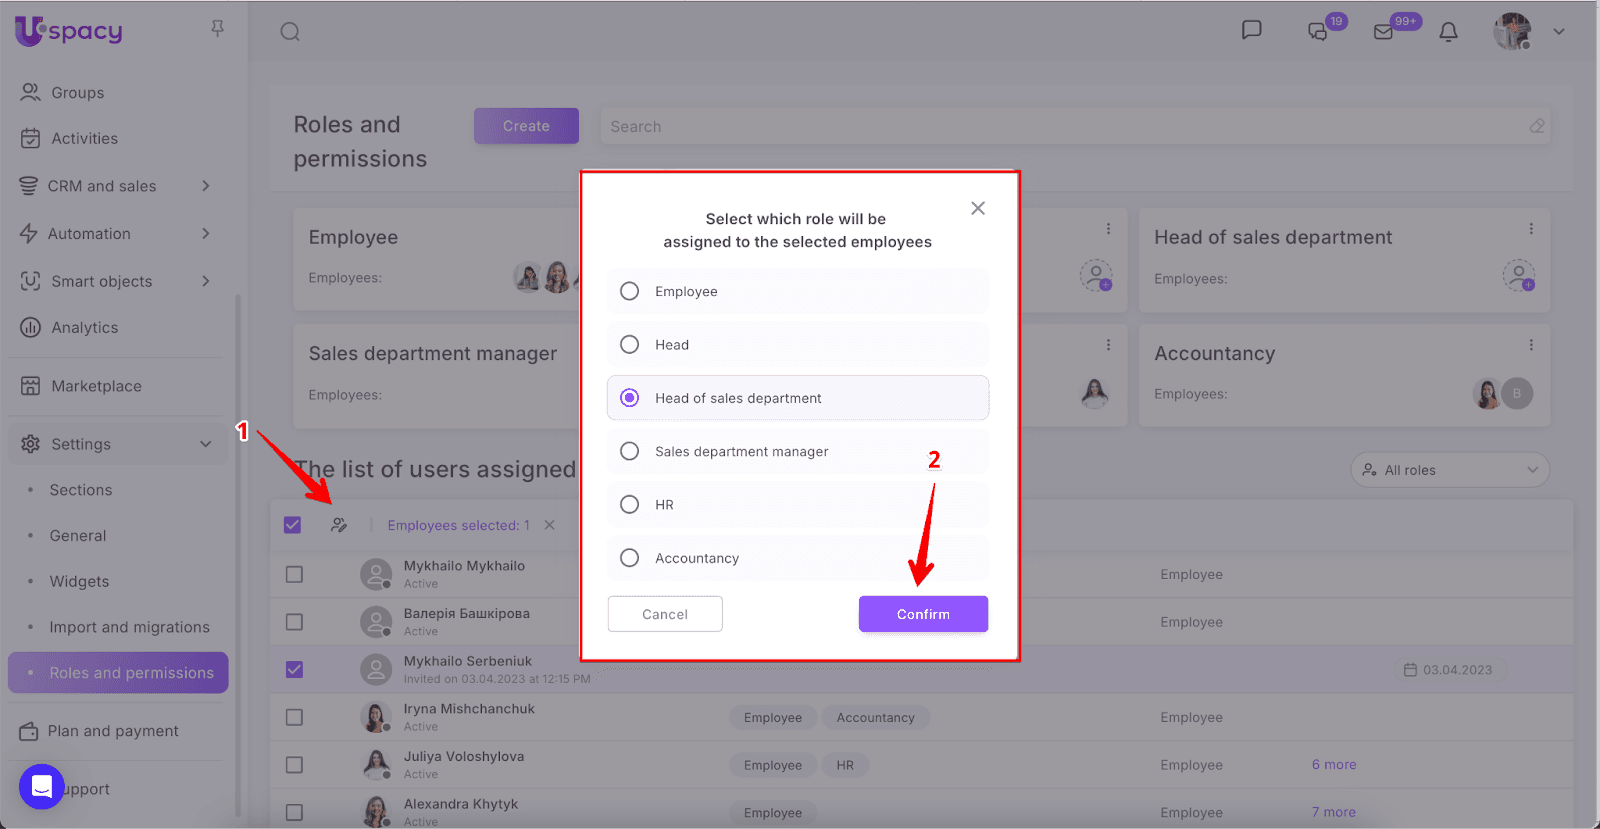Pin the sidebar using the pin icon
1600x829 pixels.
tap(217, 29)
